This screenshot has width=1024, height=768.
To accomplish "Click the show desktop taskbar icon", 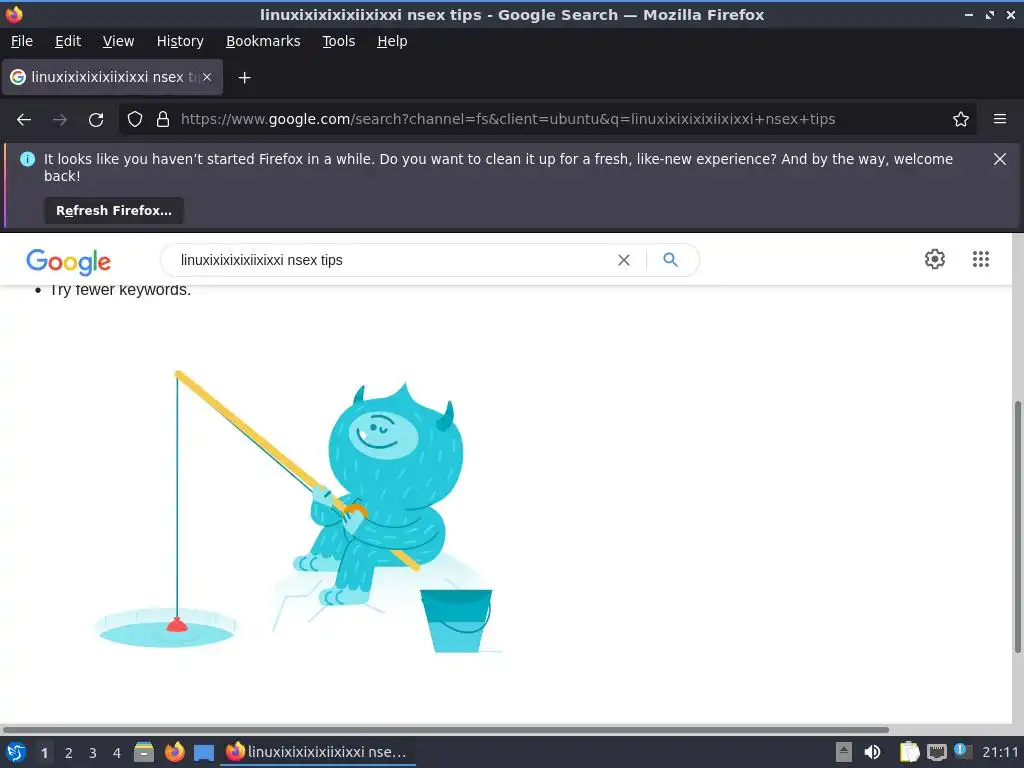I will [x=204, y=752].
